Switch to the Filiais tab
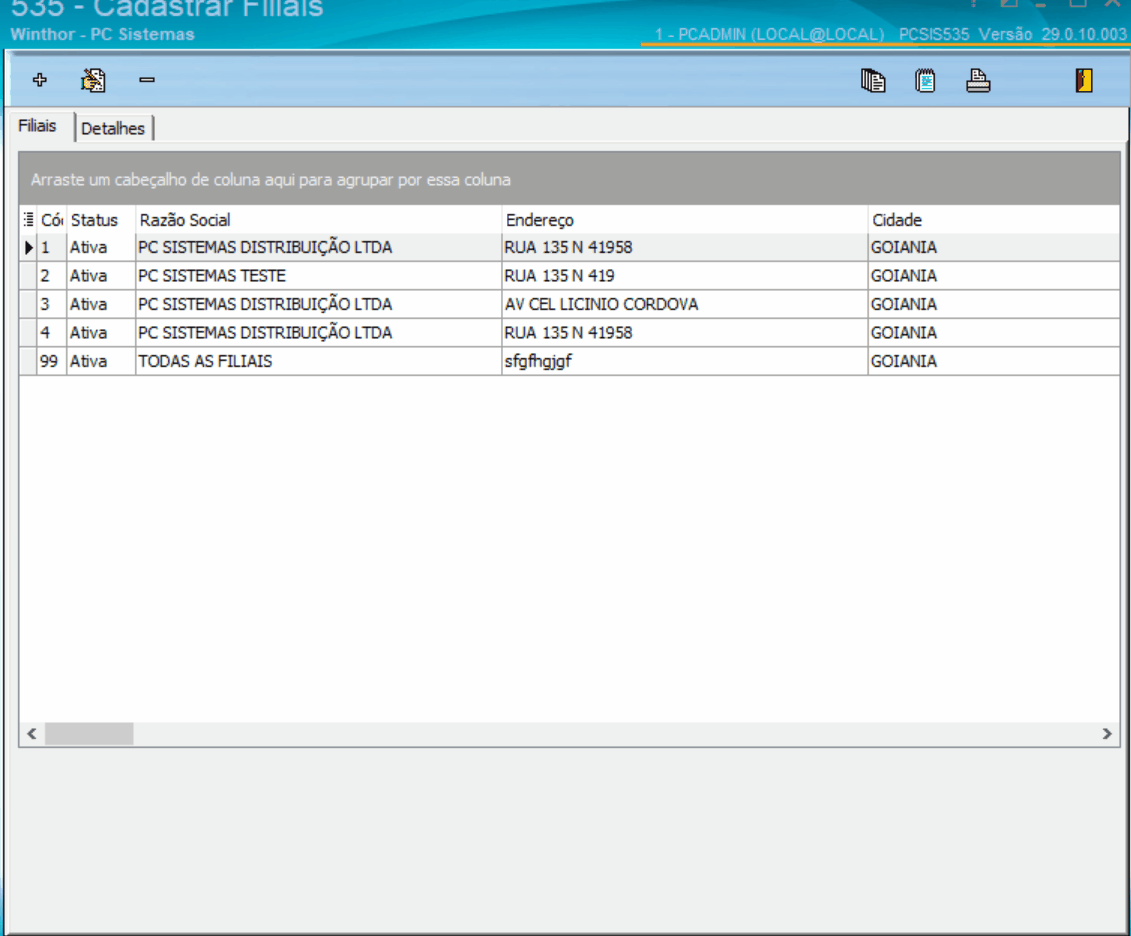This screenshot has width=1131, height=936. tap(38, 126)
